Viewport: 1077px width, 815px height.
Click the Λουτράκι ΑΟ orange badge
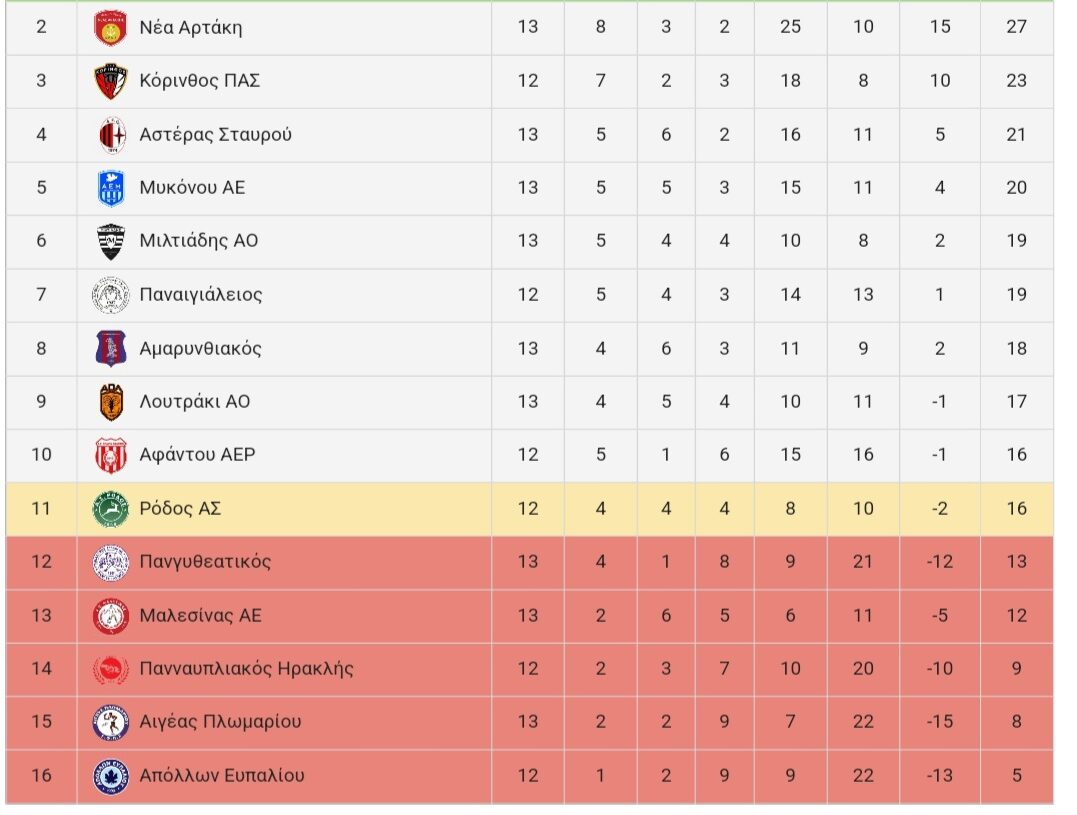(110, 402)
